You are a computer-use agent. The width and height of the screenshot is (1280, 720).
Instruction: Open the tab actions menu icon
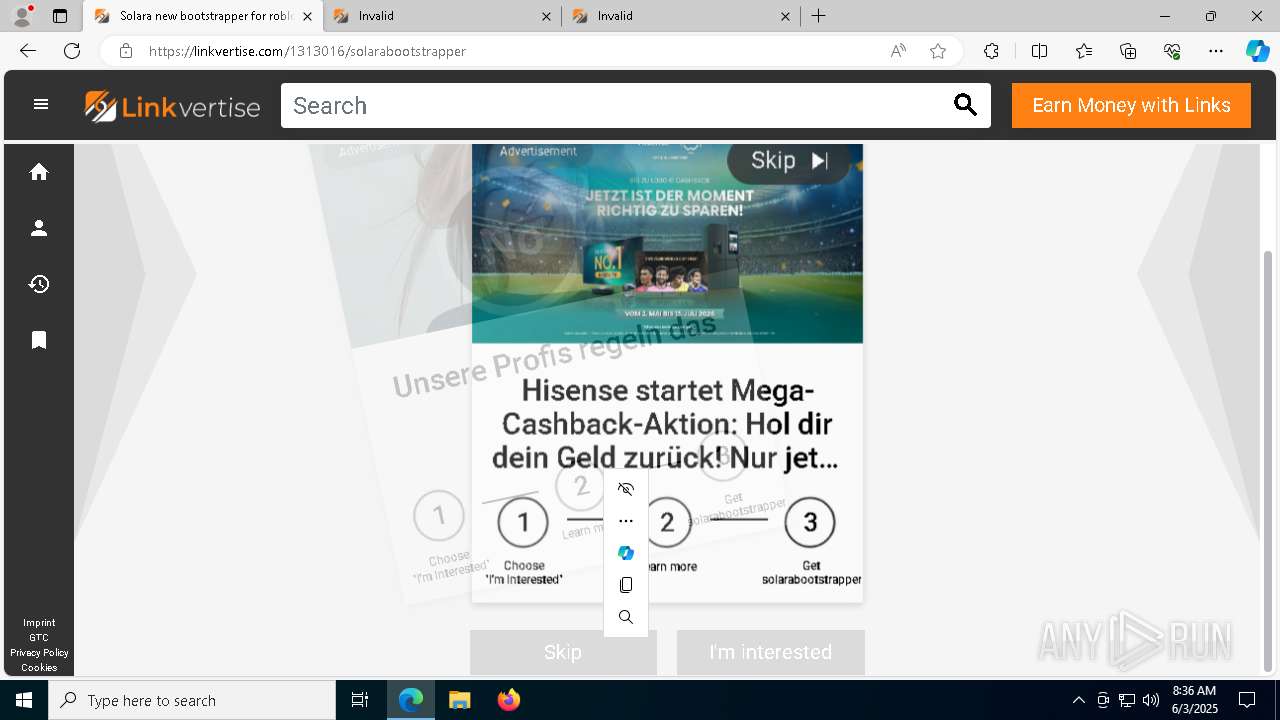60,16
